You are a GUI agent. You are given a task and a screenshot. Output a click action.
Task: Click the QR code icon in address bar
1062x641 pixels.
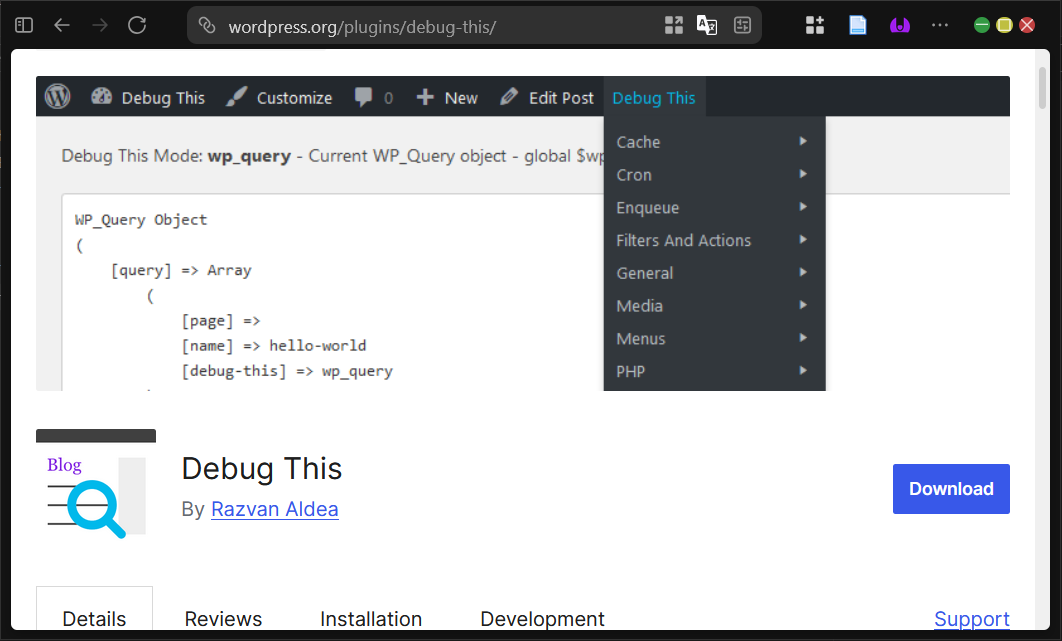[x=674, y=26]
